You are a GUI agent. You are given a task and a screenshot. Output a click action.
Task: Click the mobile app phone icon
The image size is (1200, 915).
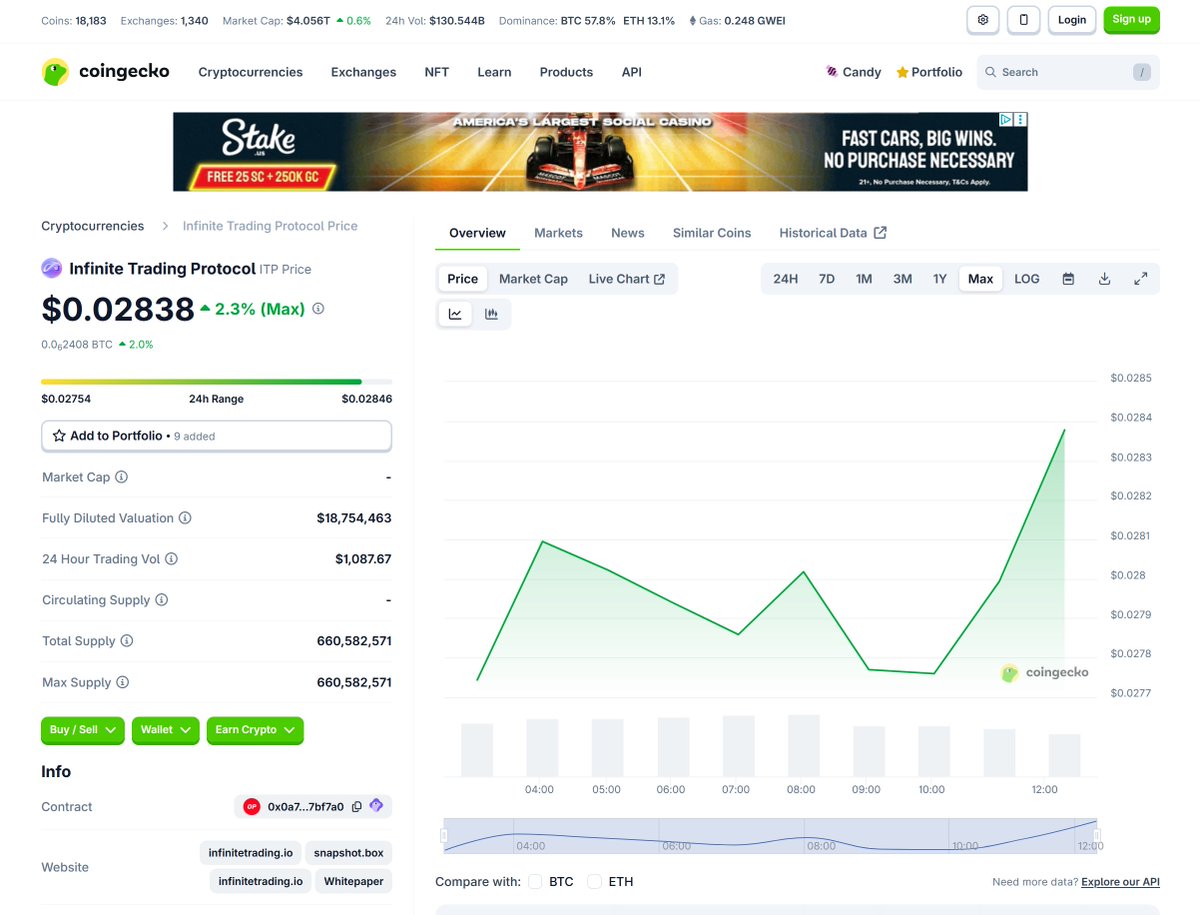click(1023, 20)
